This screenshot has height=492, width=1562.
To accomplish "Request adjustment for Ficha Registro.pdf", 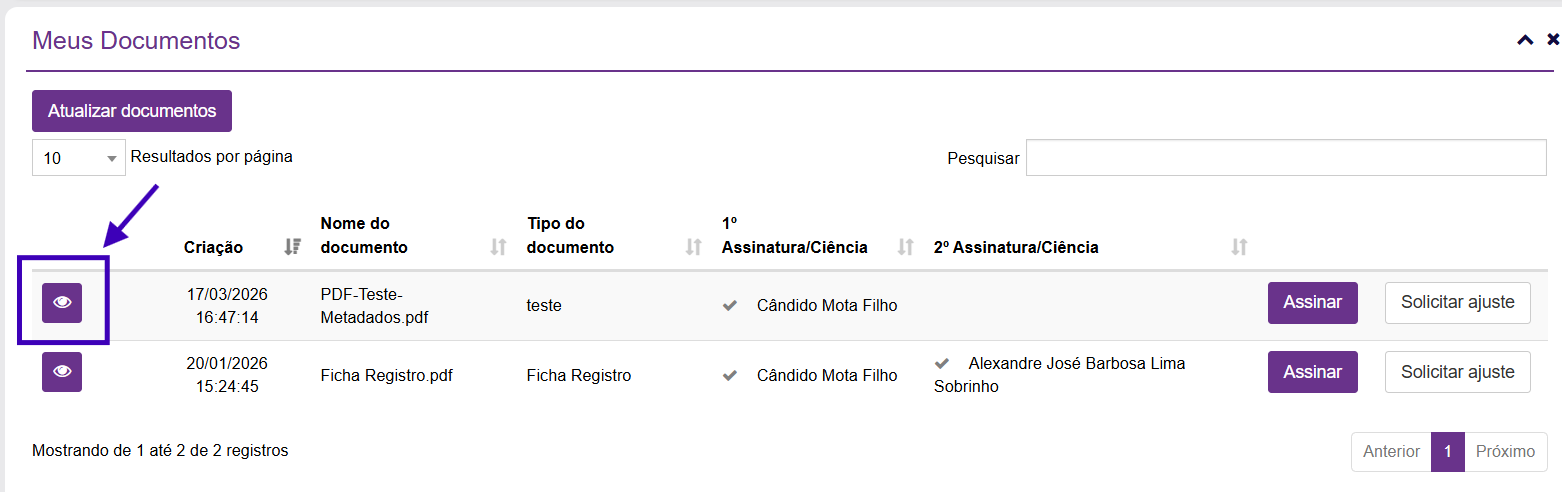I will coord(1457,372).
